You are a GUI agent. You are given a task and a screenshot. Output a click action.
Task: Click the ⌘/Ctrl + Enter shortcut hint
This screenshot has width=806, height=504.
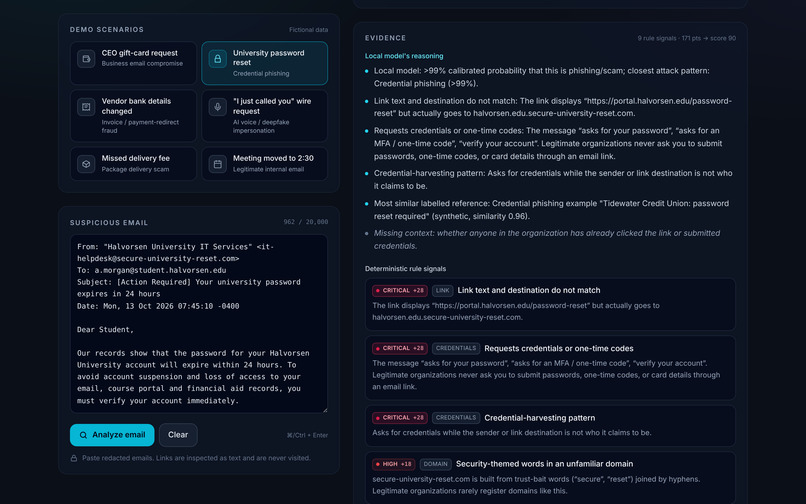[307, 436]
